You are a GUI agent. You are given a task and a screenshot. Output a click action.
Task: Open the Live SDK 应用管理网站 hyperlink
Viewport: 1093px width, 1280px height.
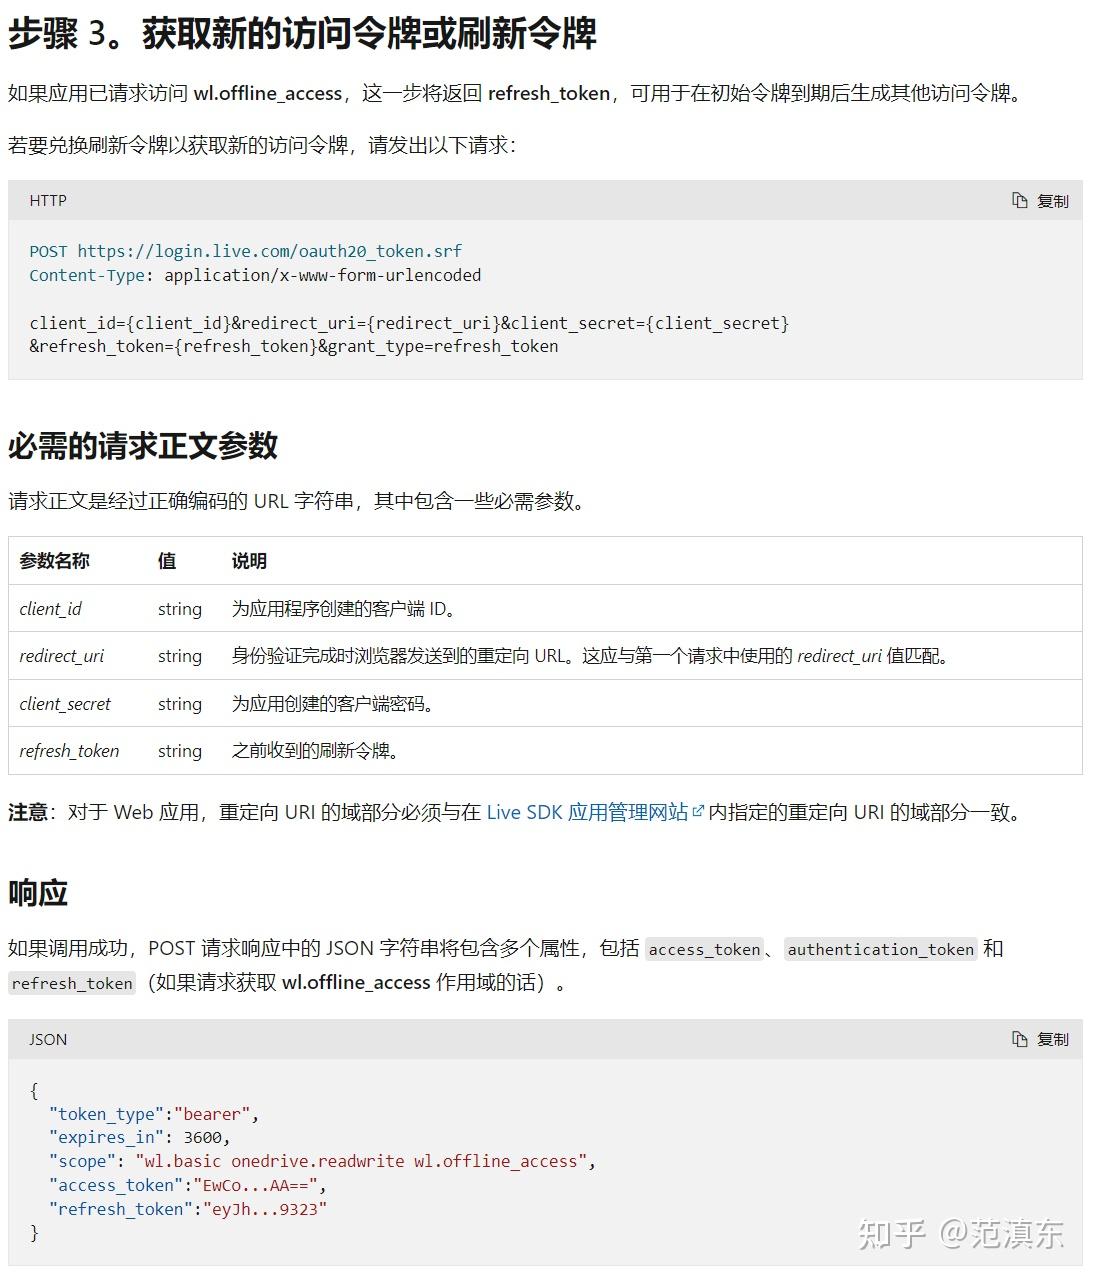(x=587, y=812)
